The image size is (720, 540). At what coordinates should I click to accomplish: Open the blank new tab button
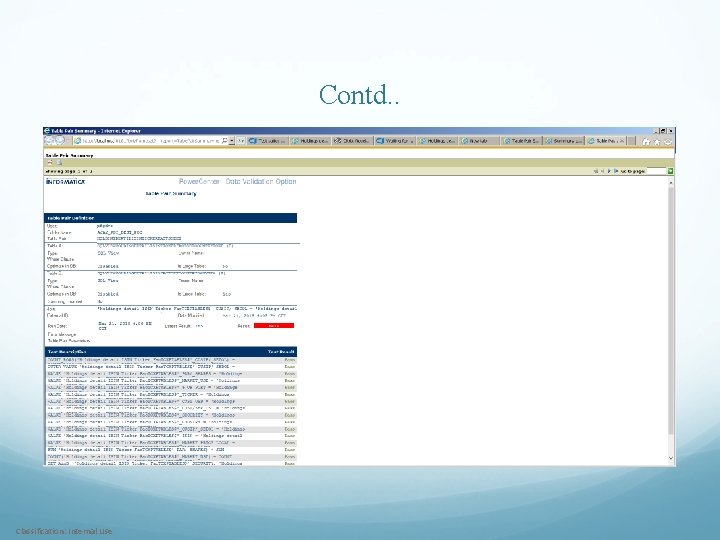[632, 141]
